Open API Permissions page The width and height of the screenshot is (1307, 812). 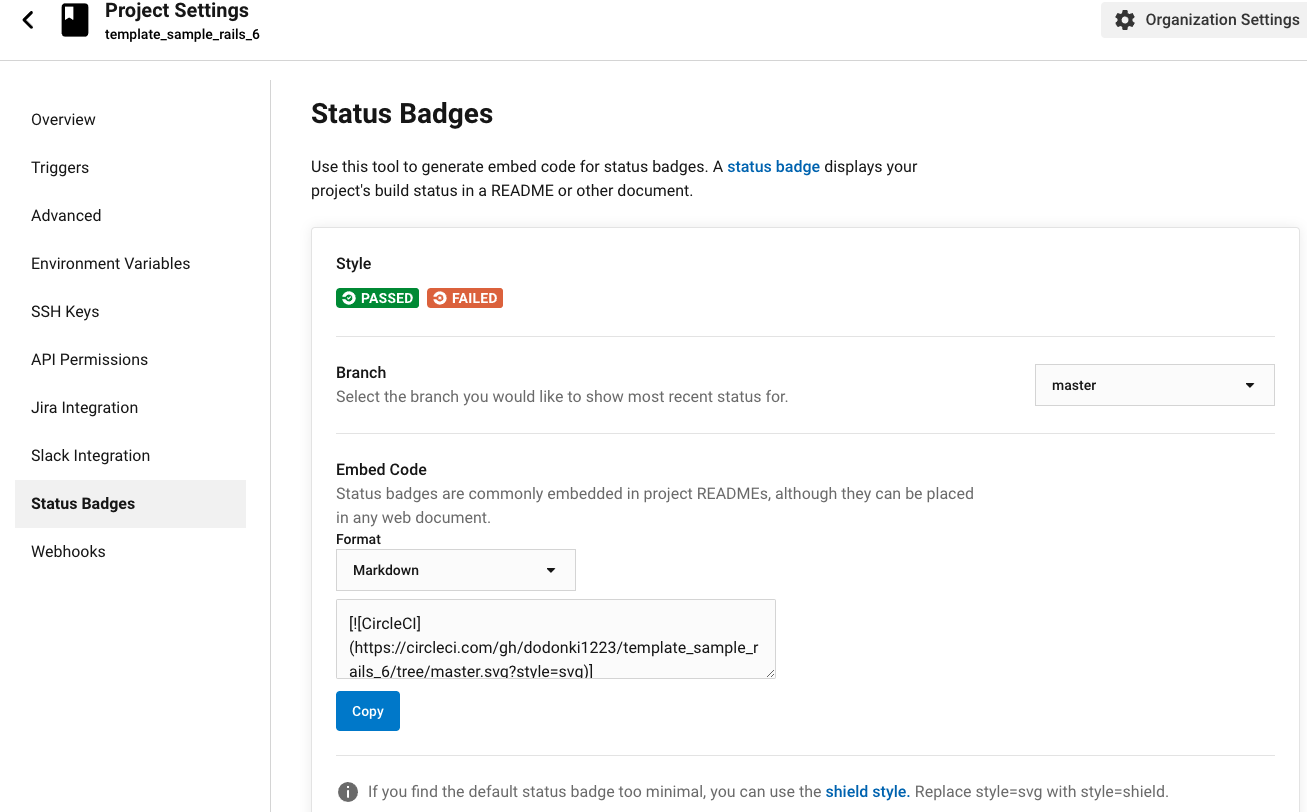(x=89, y=360)
